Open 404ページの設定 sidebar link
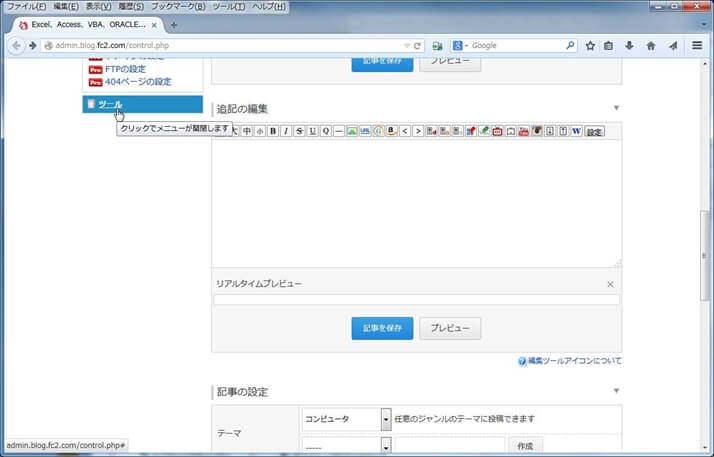Screen dimensions: 714x457 coord(138,82)
